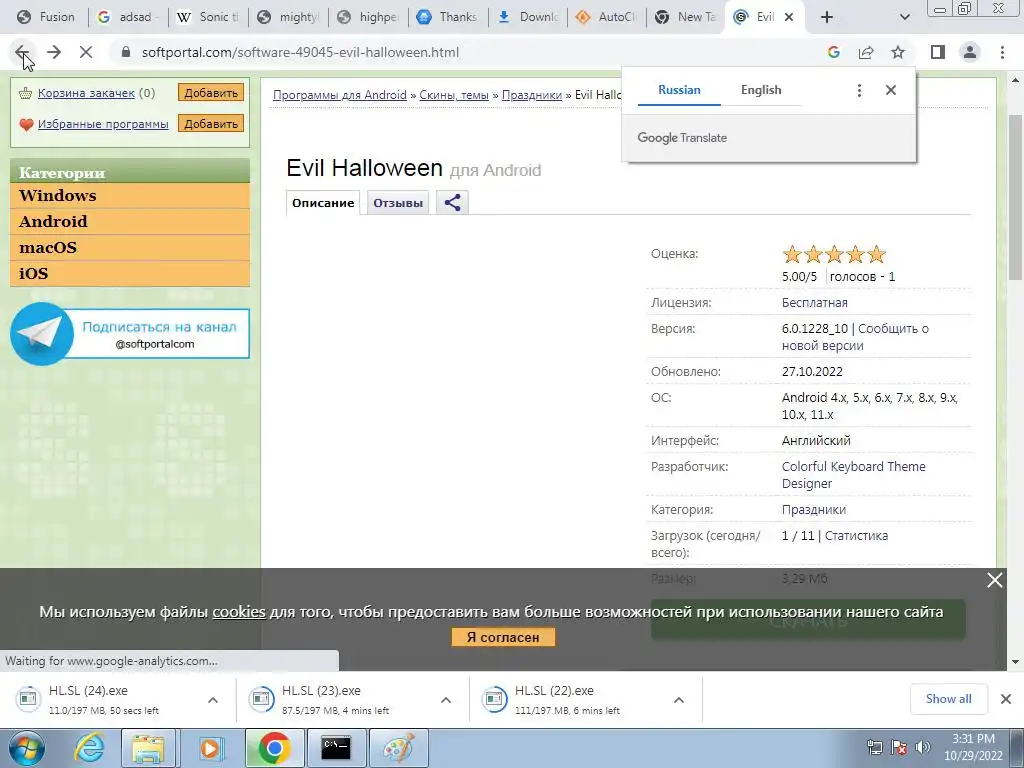Go forward with the browser forward arrow
This screenshot has width=1024, height=768.
tap(54, 52)
